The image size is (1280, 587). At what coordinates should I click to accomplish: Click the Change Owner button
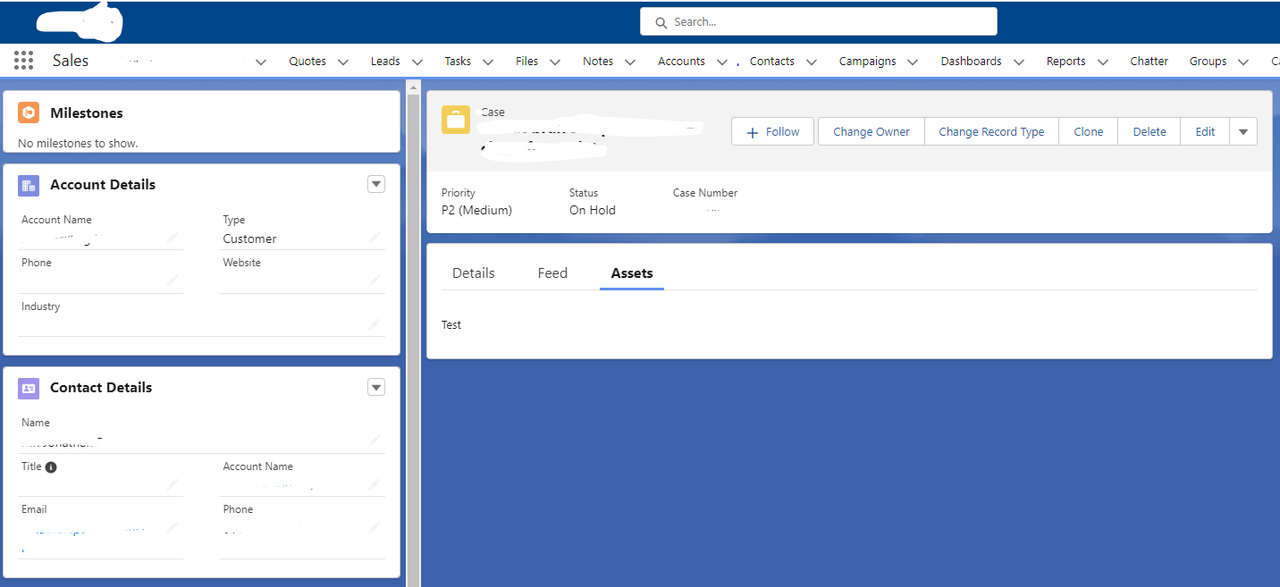(x=871, y=131)
